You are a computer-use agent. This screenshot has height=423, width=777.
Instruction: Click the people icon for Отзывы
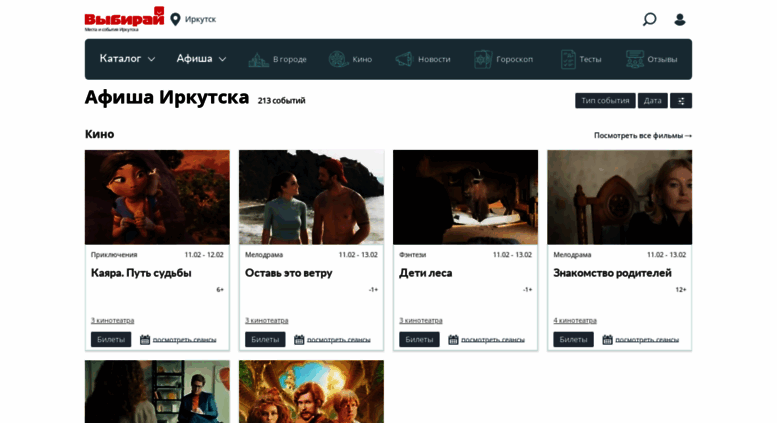pos(635,59)
